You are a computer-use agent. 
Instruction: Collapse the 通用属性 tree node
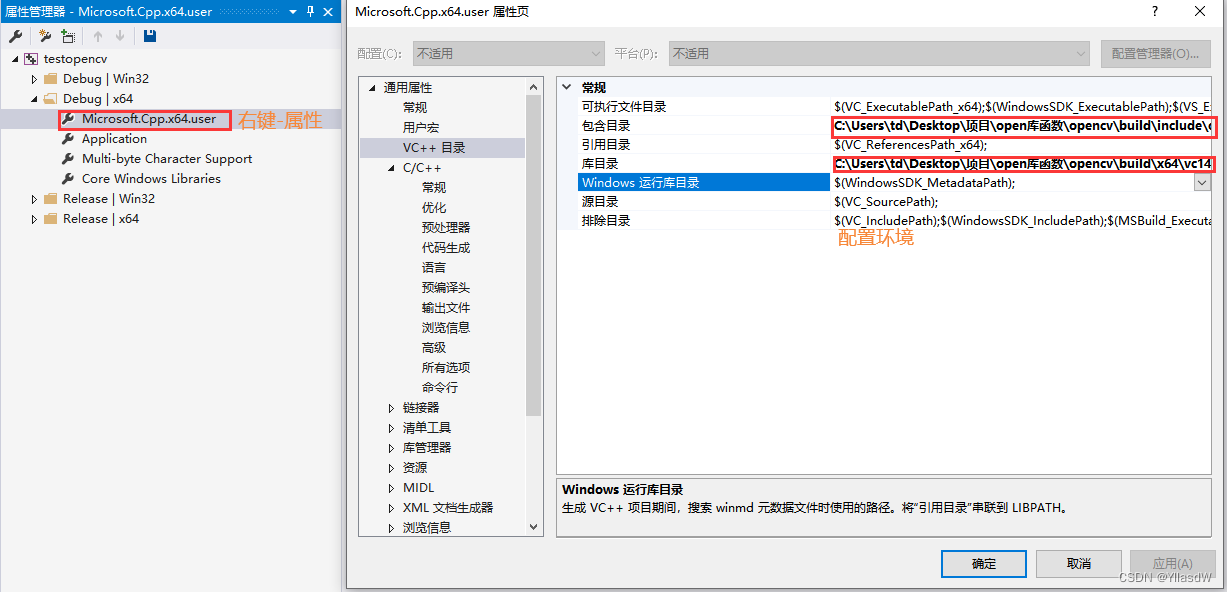coord(372,88)
